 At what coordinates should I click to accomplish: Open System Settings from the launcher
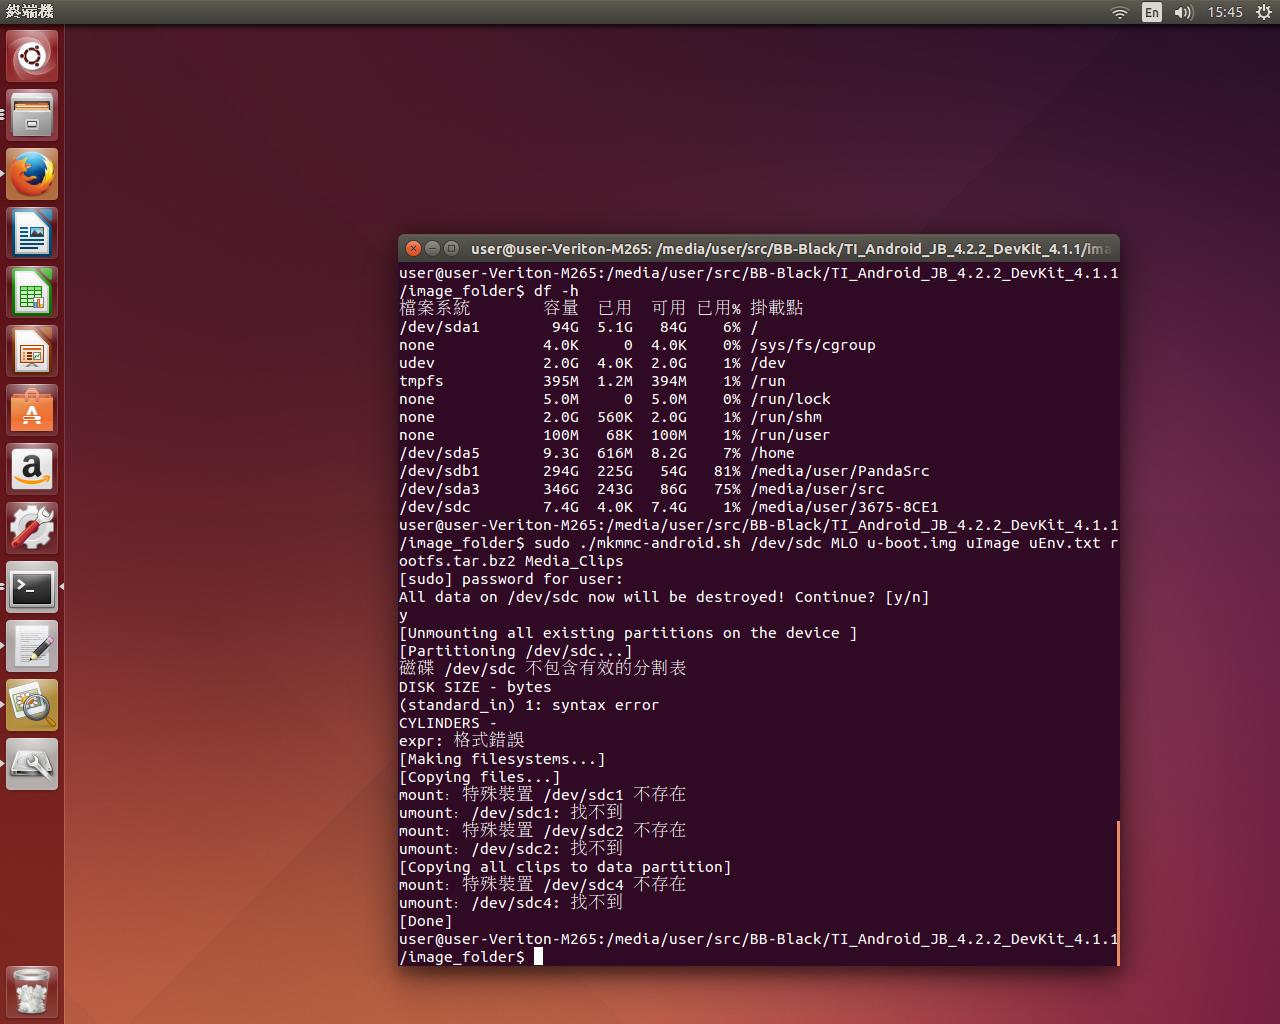point(32,528)
